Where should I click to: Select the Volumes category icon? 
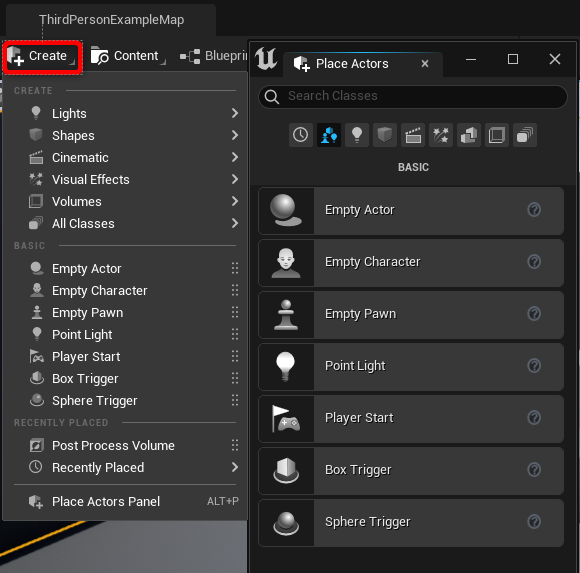[x=497, y=135]
